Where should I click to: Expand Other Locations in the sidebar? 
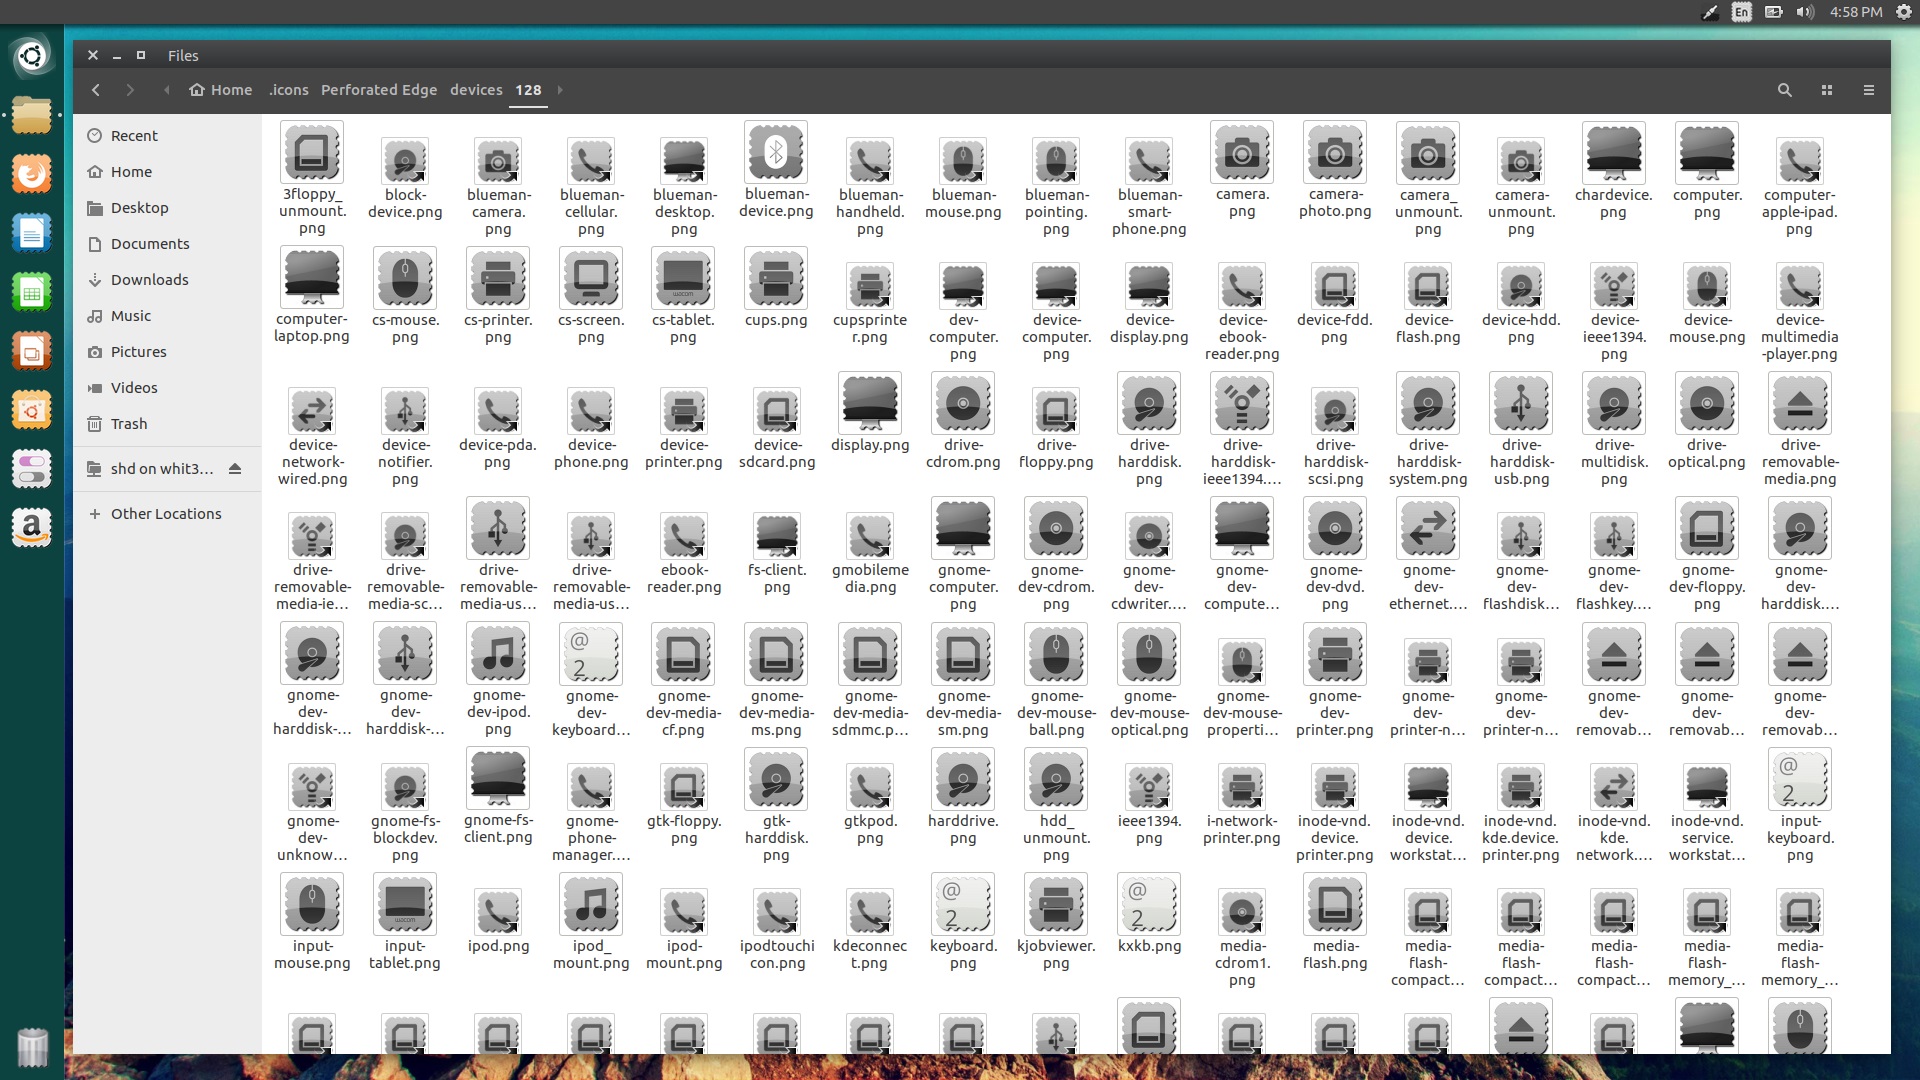(x=166, y=513)
